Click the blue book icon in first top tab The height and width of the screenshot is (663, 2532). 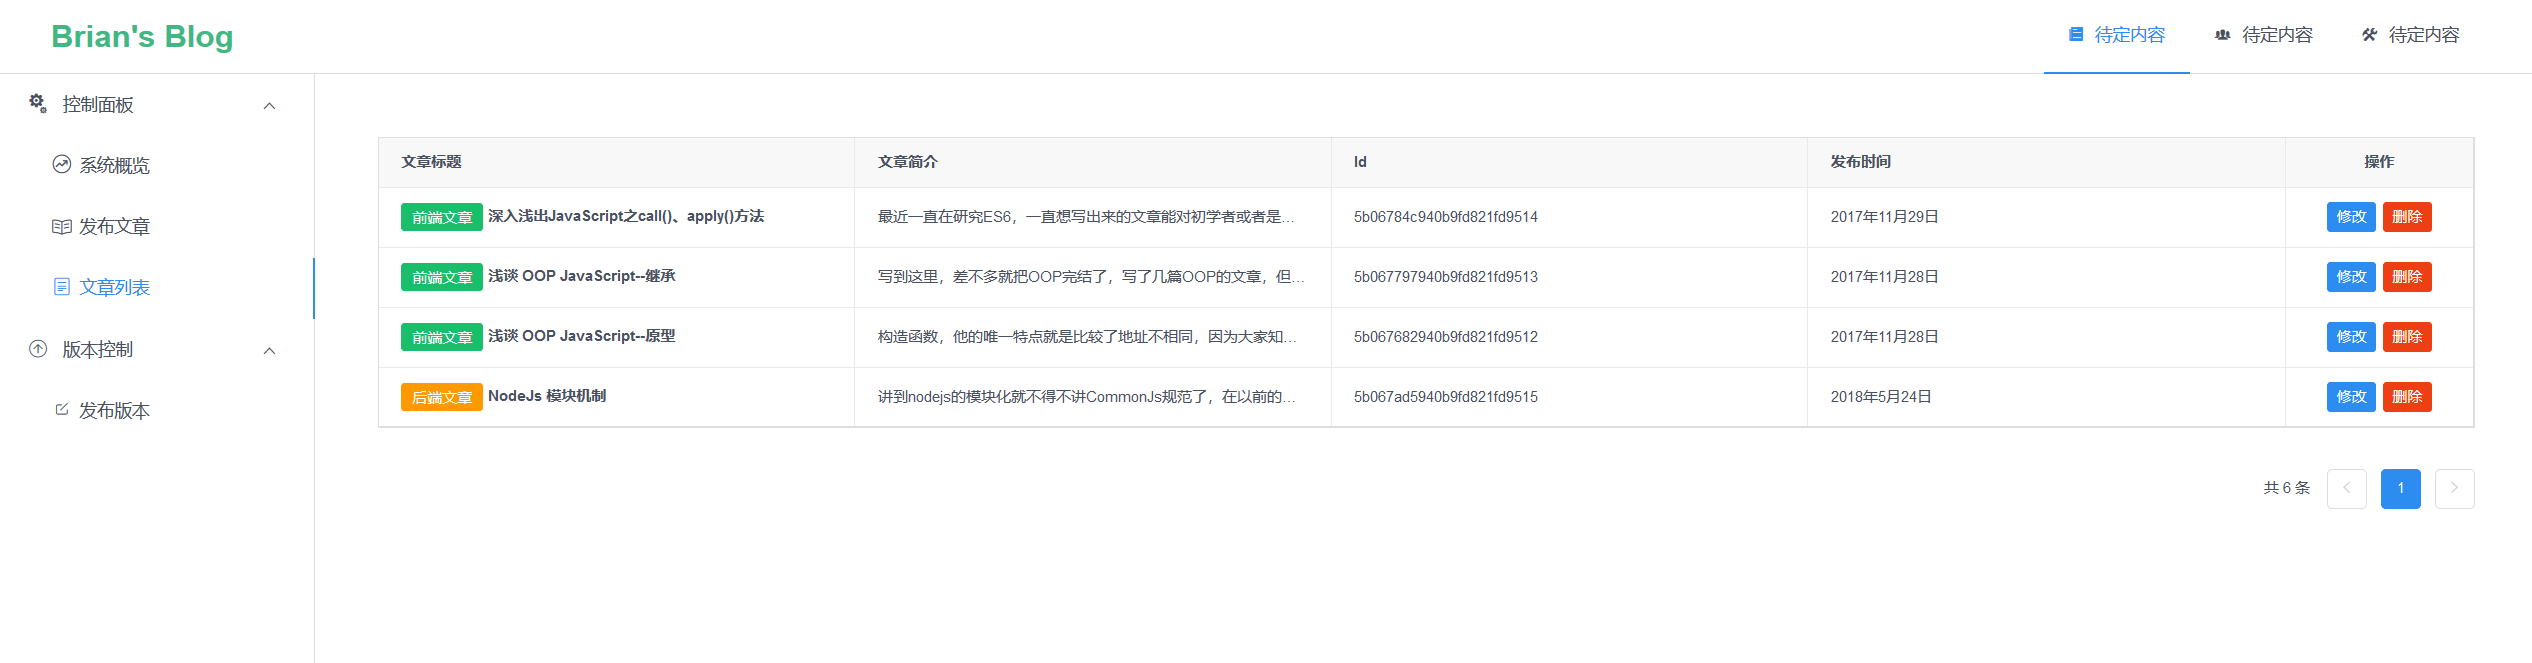pyautogui.click(x=2076, y=35)
